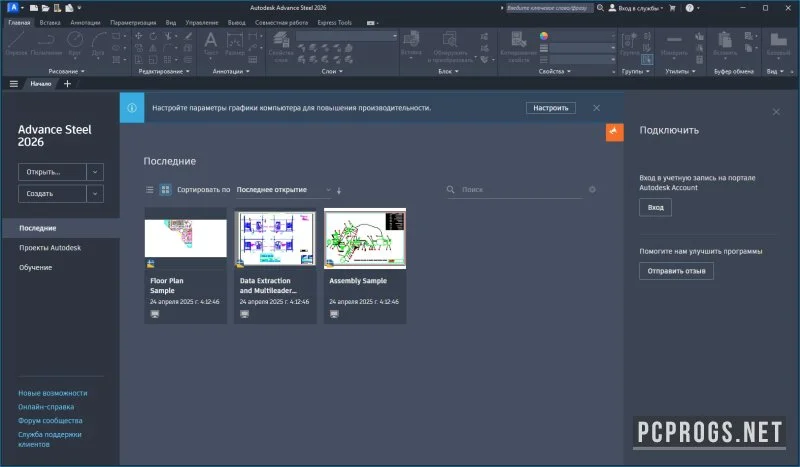Click the Вставить paste tool
Screen dimensions: 800x467
click(x=725, y=43)
